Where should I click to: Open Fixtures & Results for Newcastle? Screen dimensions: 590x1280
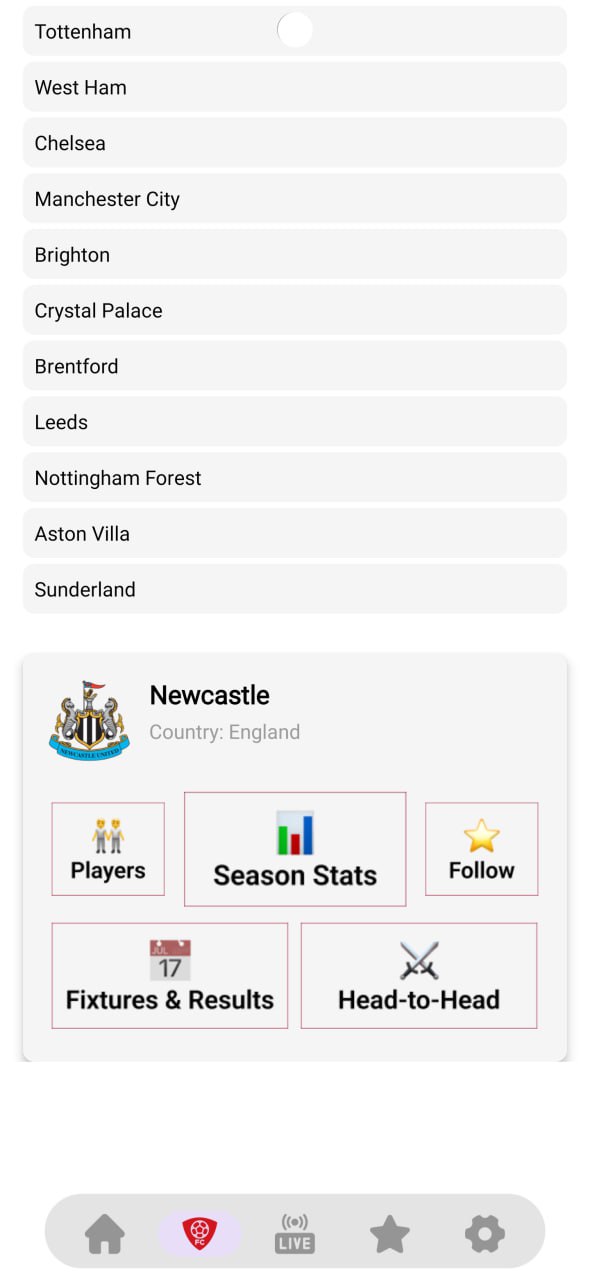pyautogui.click(x=169, y=976)
